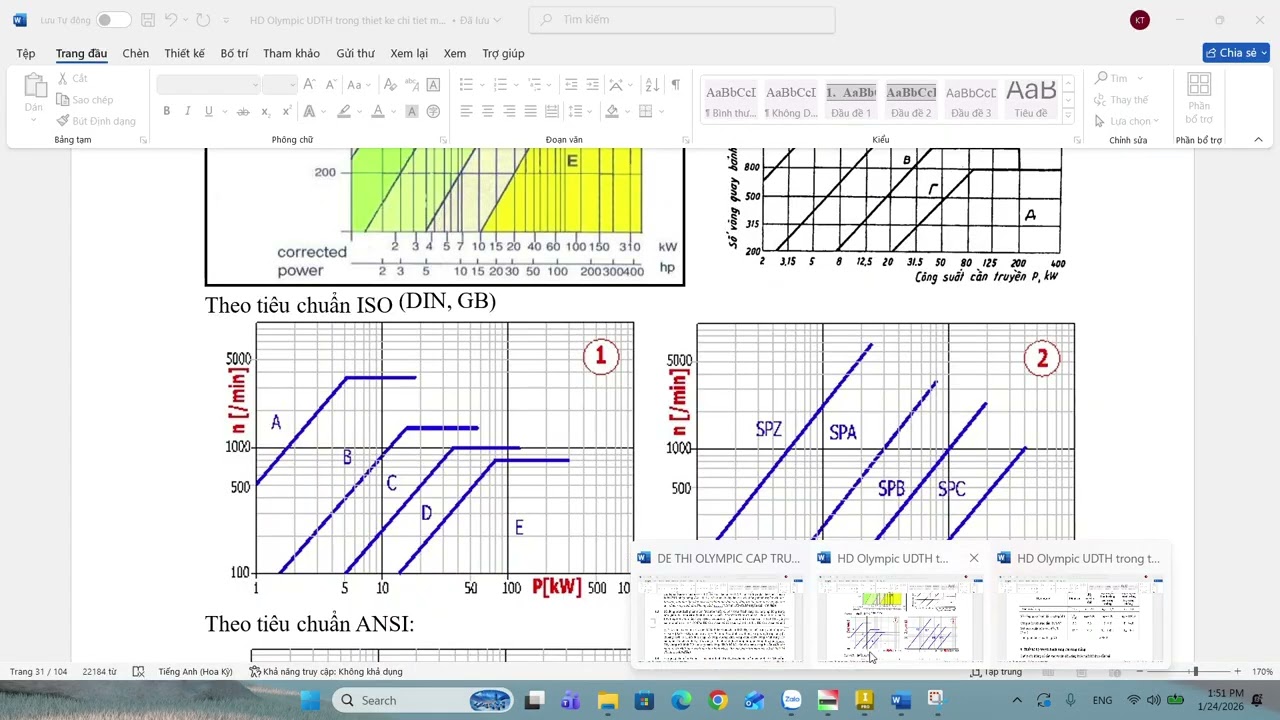Apply Đầu đề 2 style
The height and width of the screenshot is (720, 1280).
point(911,99)
